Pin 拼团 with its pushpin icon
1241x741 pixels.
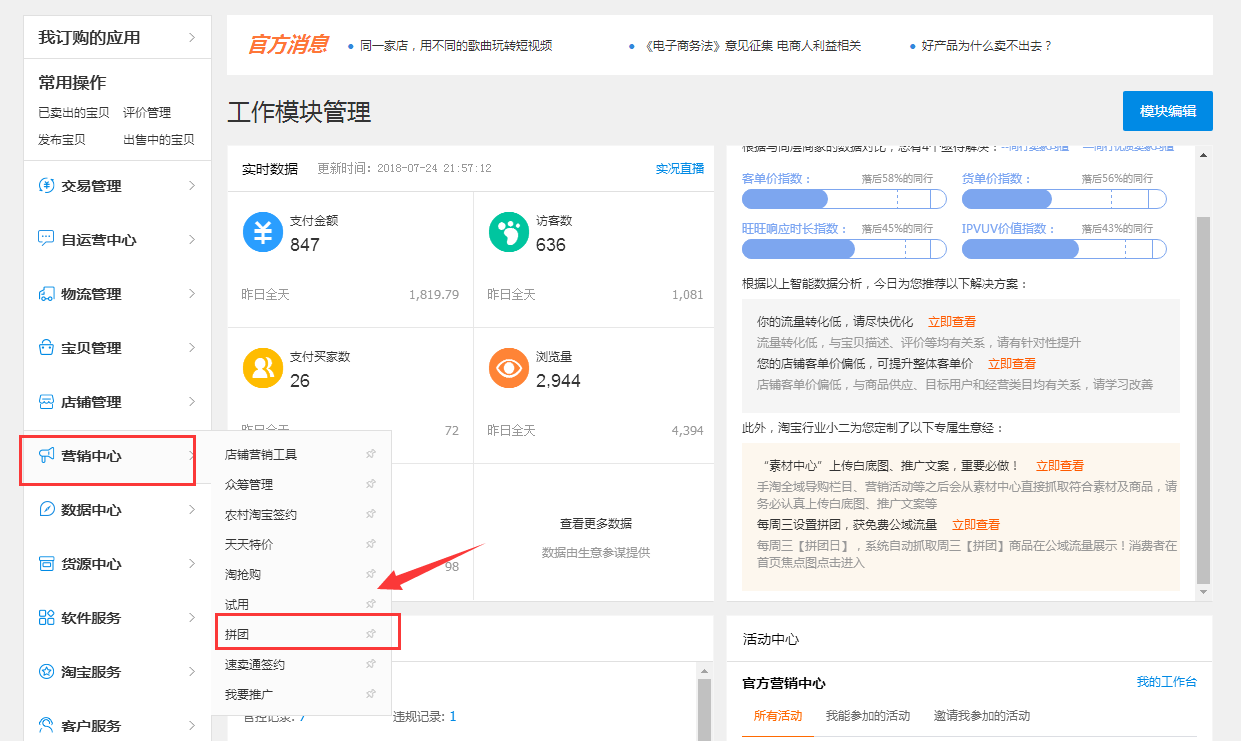pos(371,634)
